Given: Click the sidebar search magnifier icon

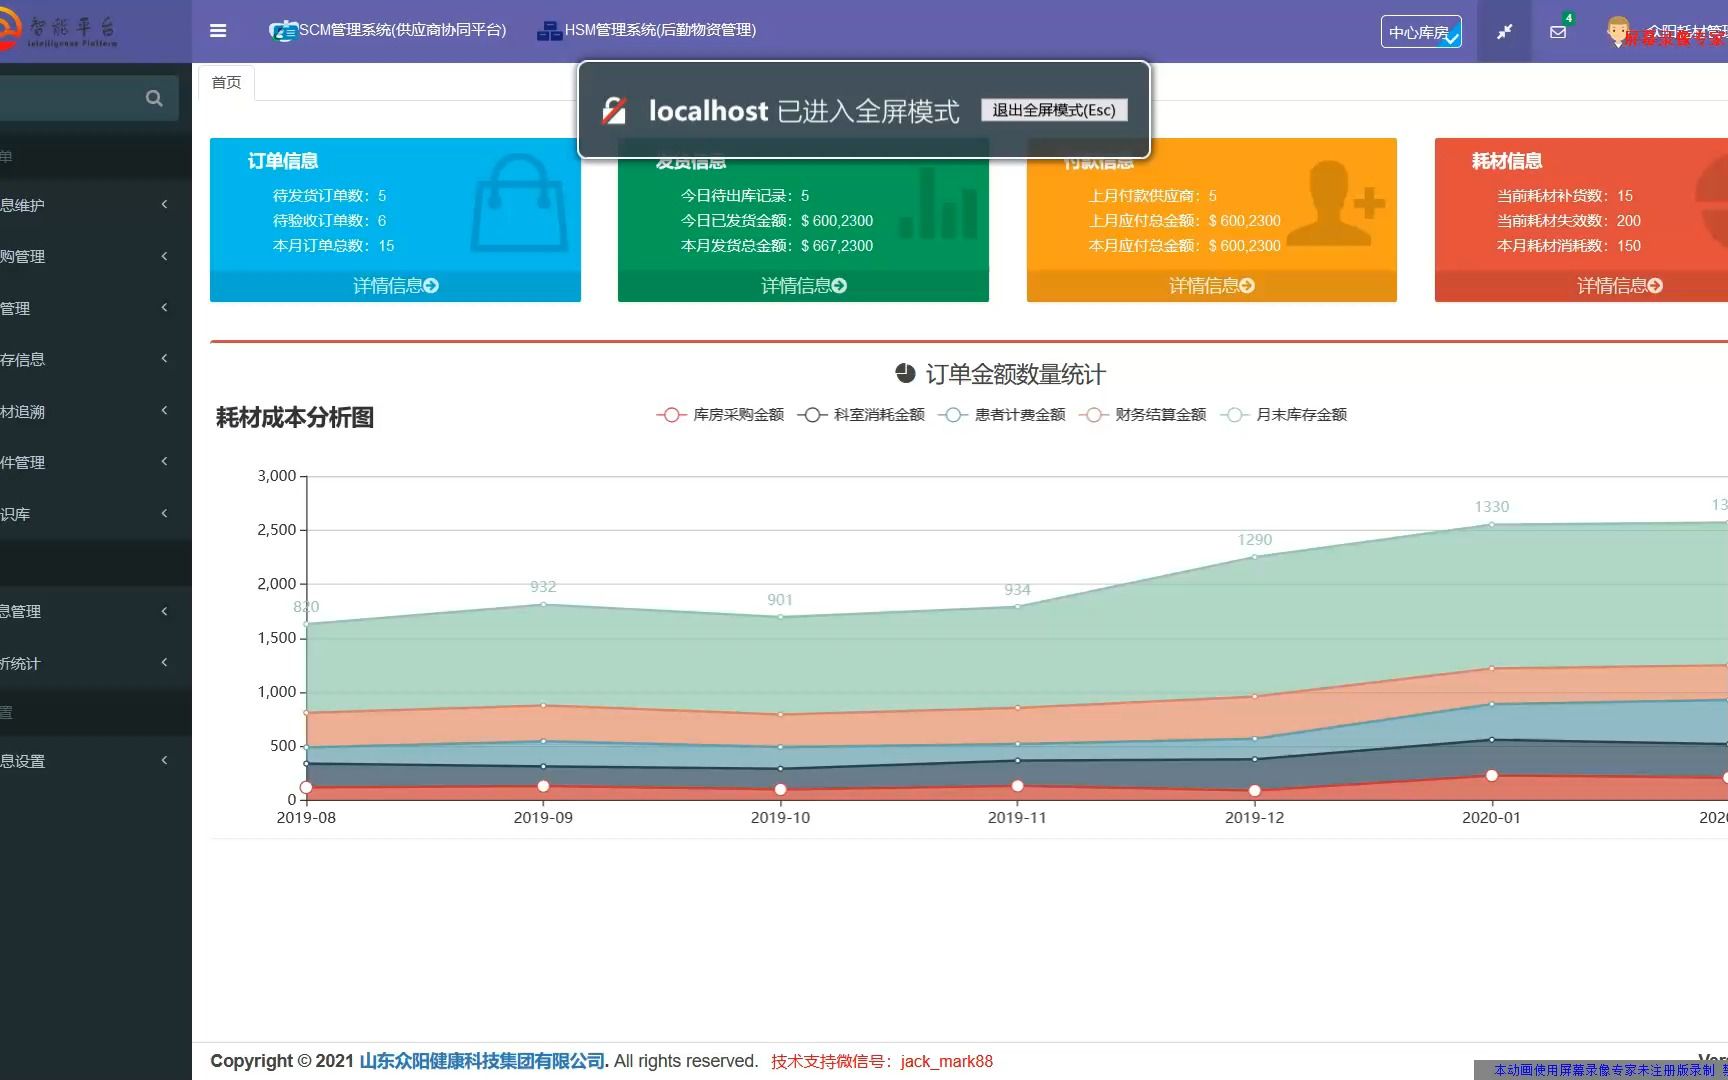Looking at the screenshot, I should pos(154,98).
